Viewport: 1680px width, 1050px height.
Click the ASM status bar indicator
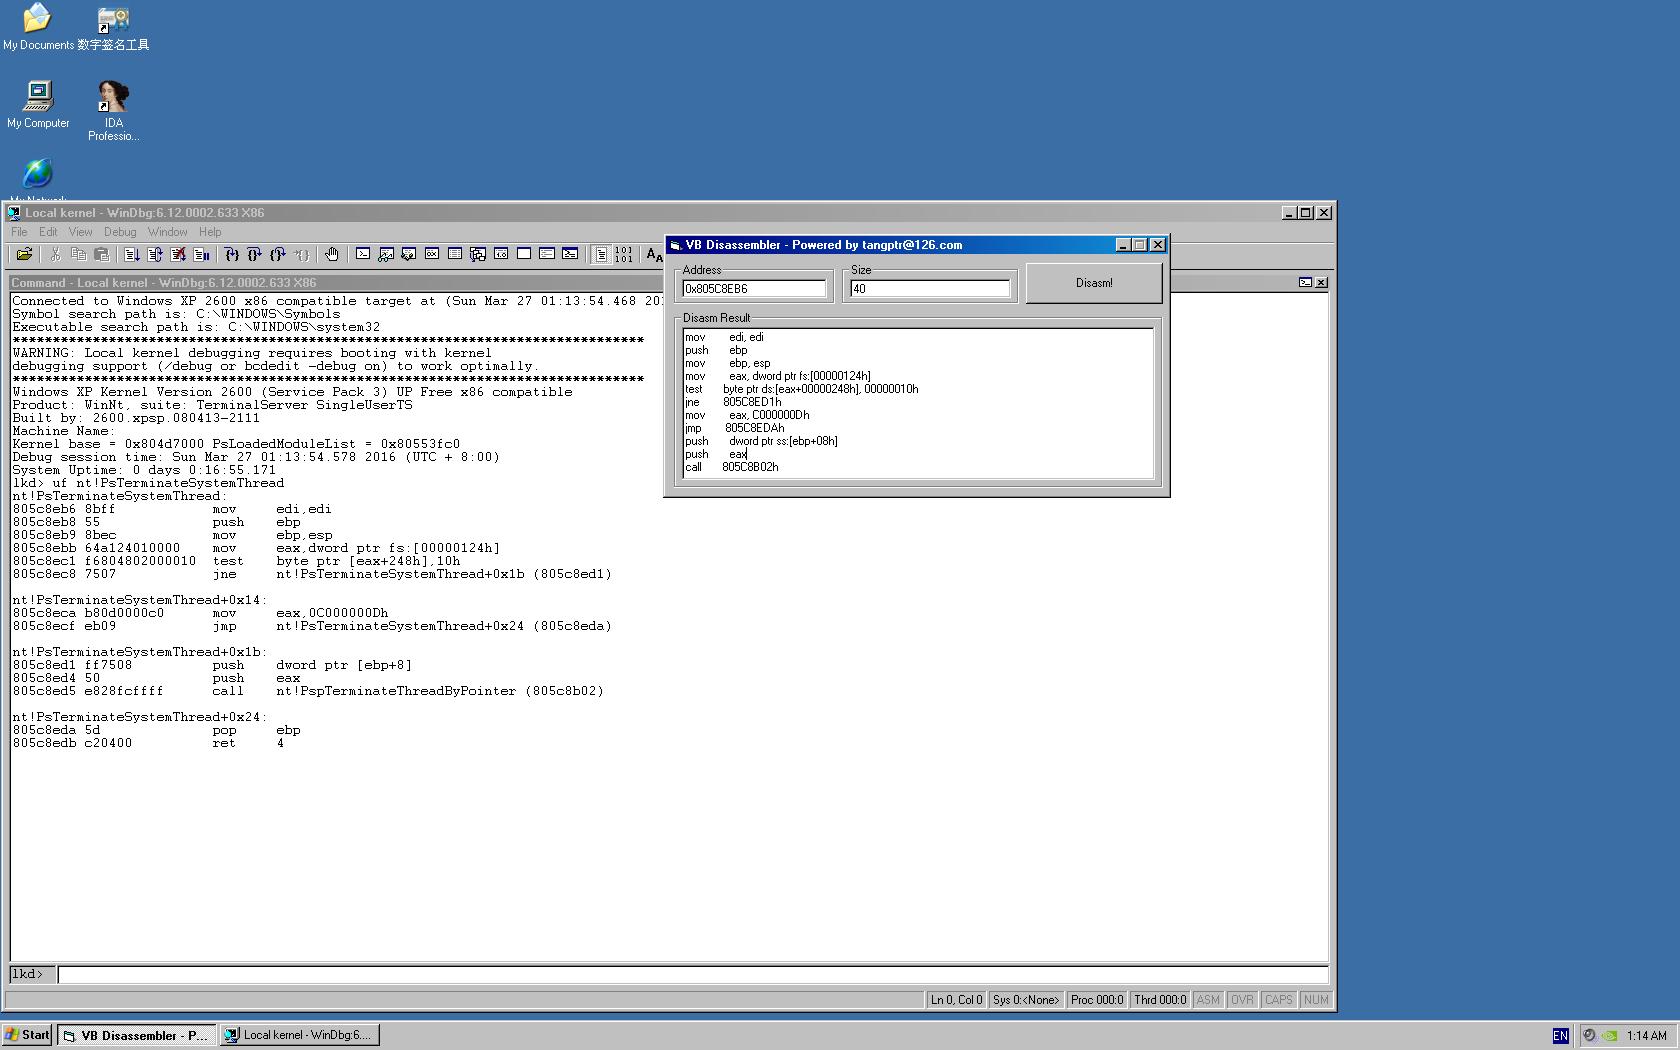point(1208,1000)
